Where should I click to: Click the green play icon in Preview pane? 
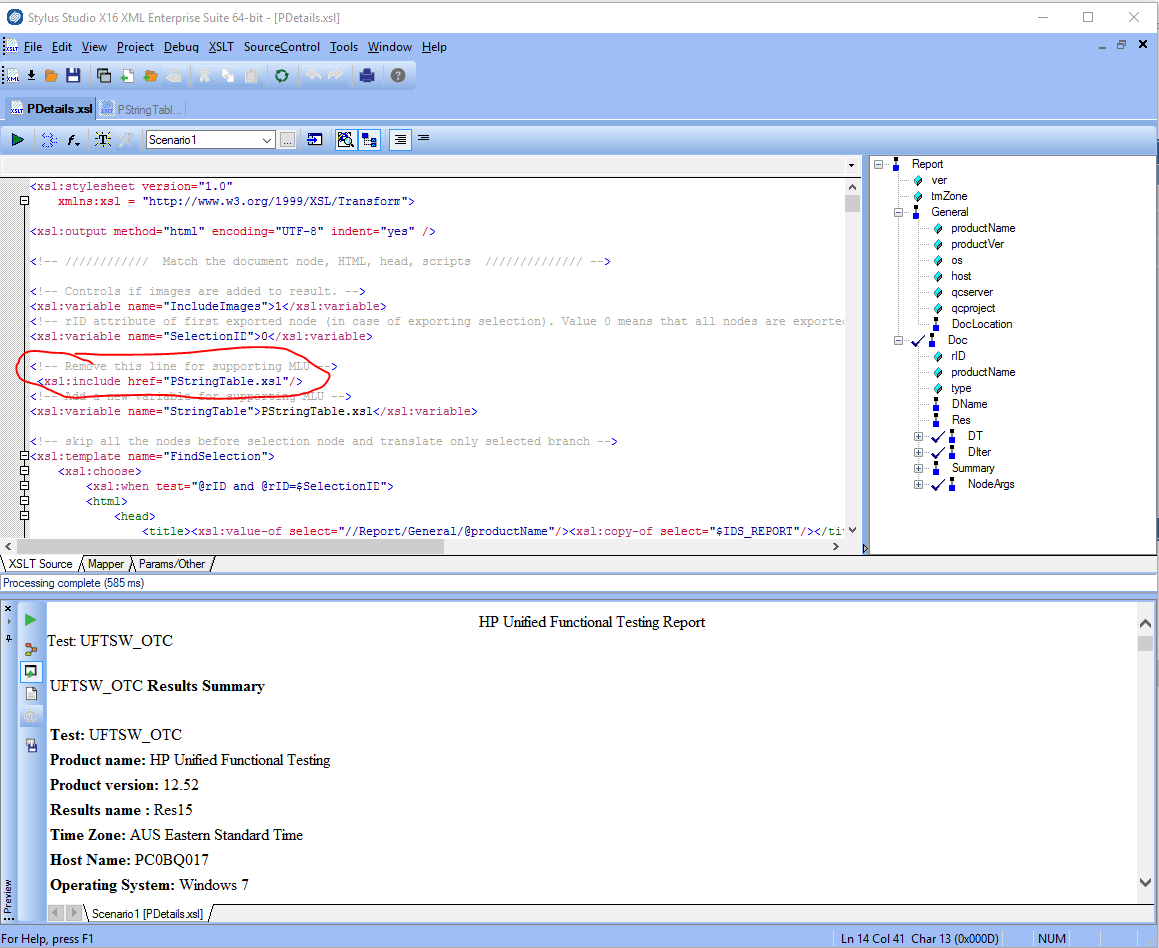pyautogui.click(x=31, y=620)
